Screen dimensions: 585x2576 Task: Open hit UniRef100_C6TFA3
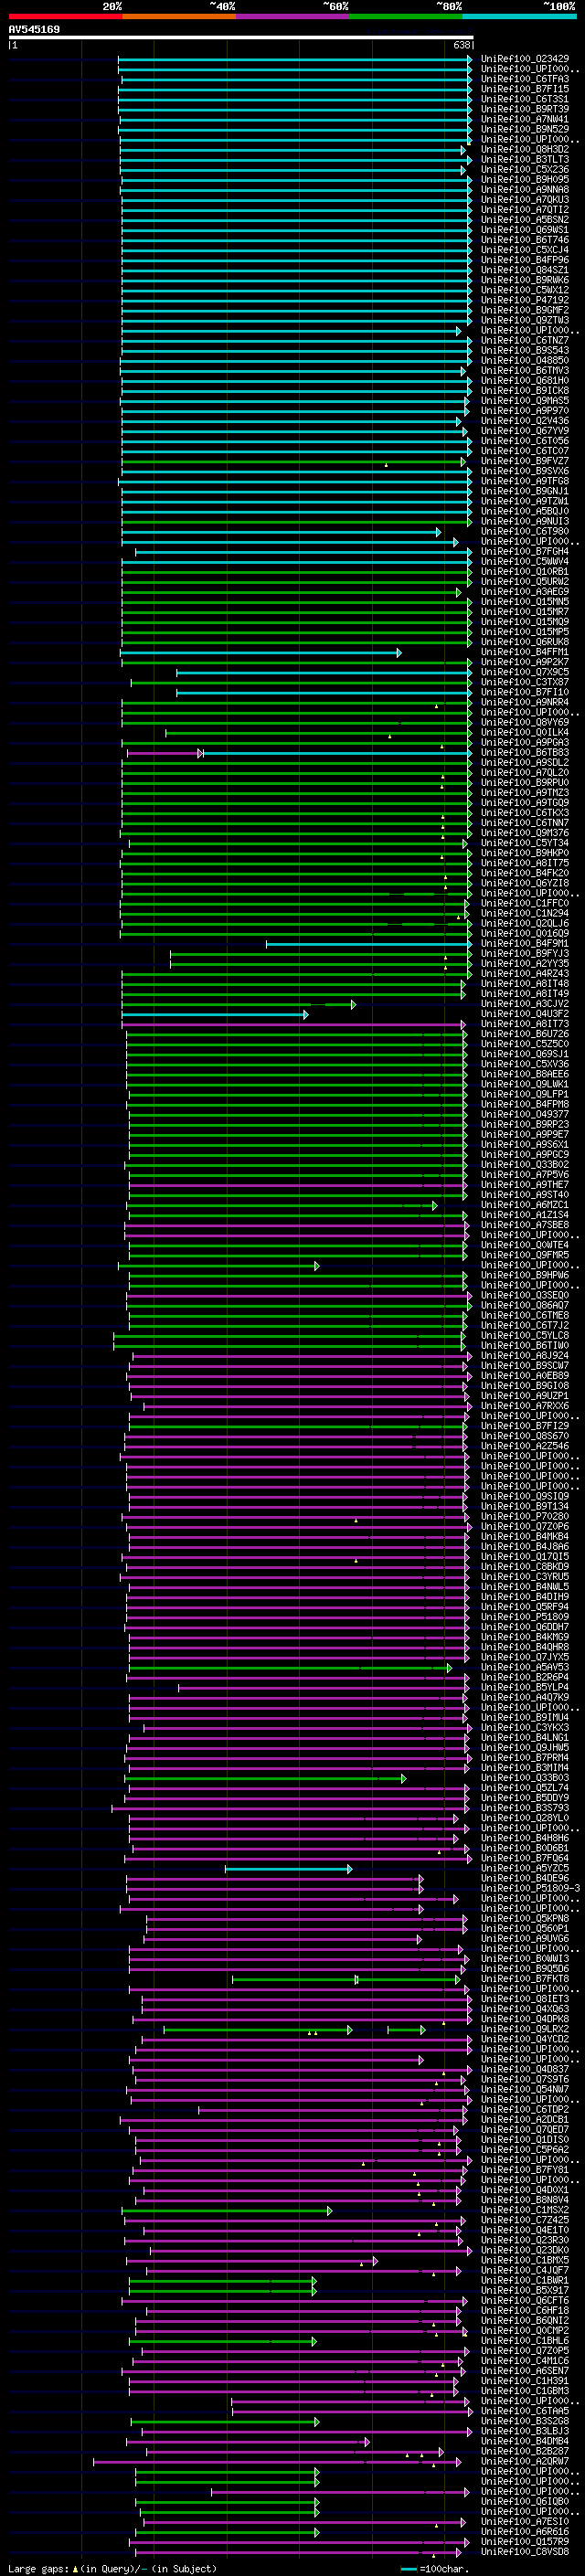pyautogui.click(x=524, y=79)
